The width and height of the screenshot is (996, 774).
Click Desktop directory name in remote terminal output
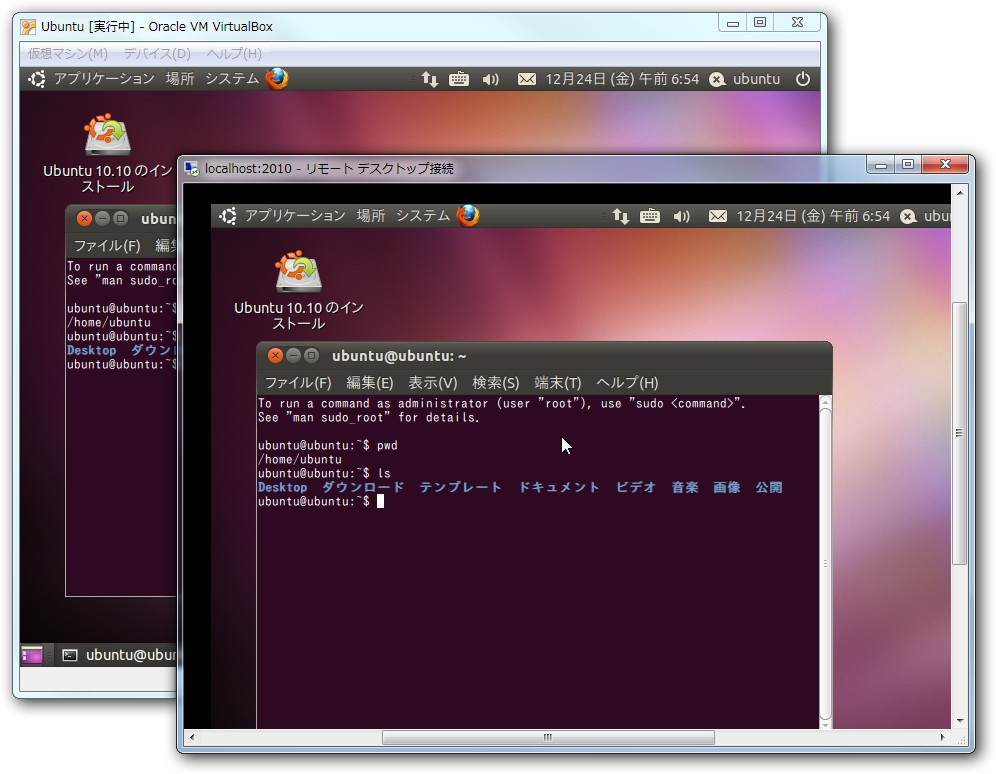(282, 488)
